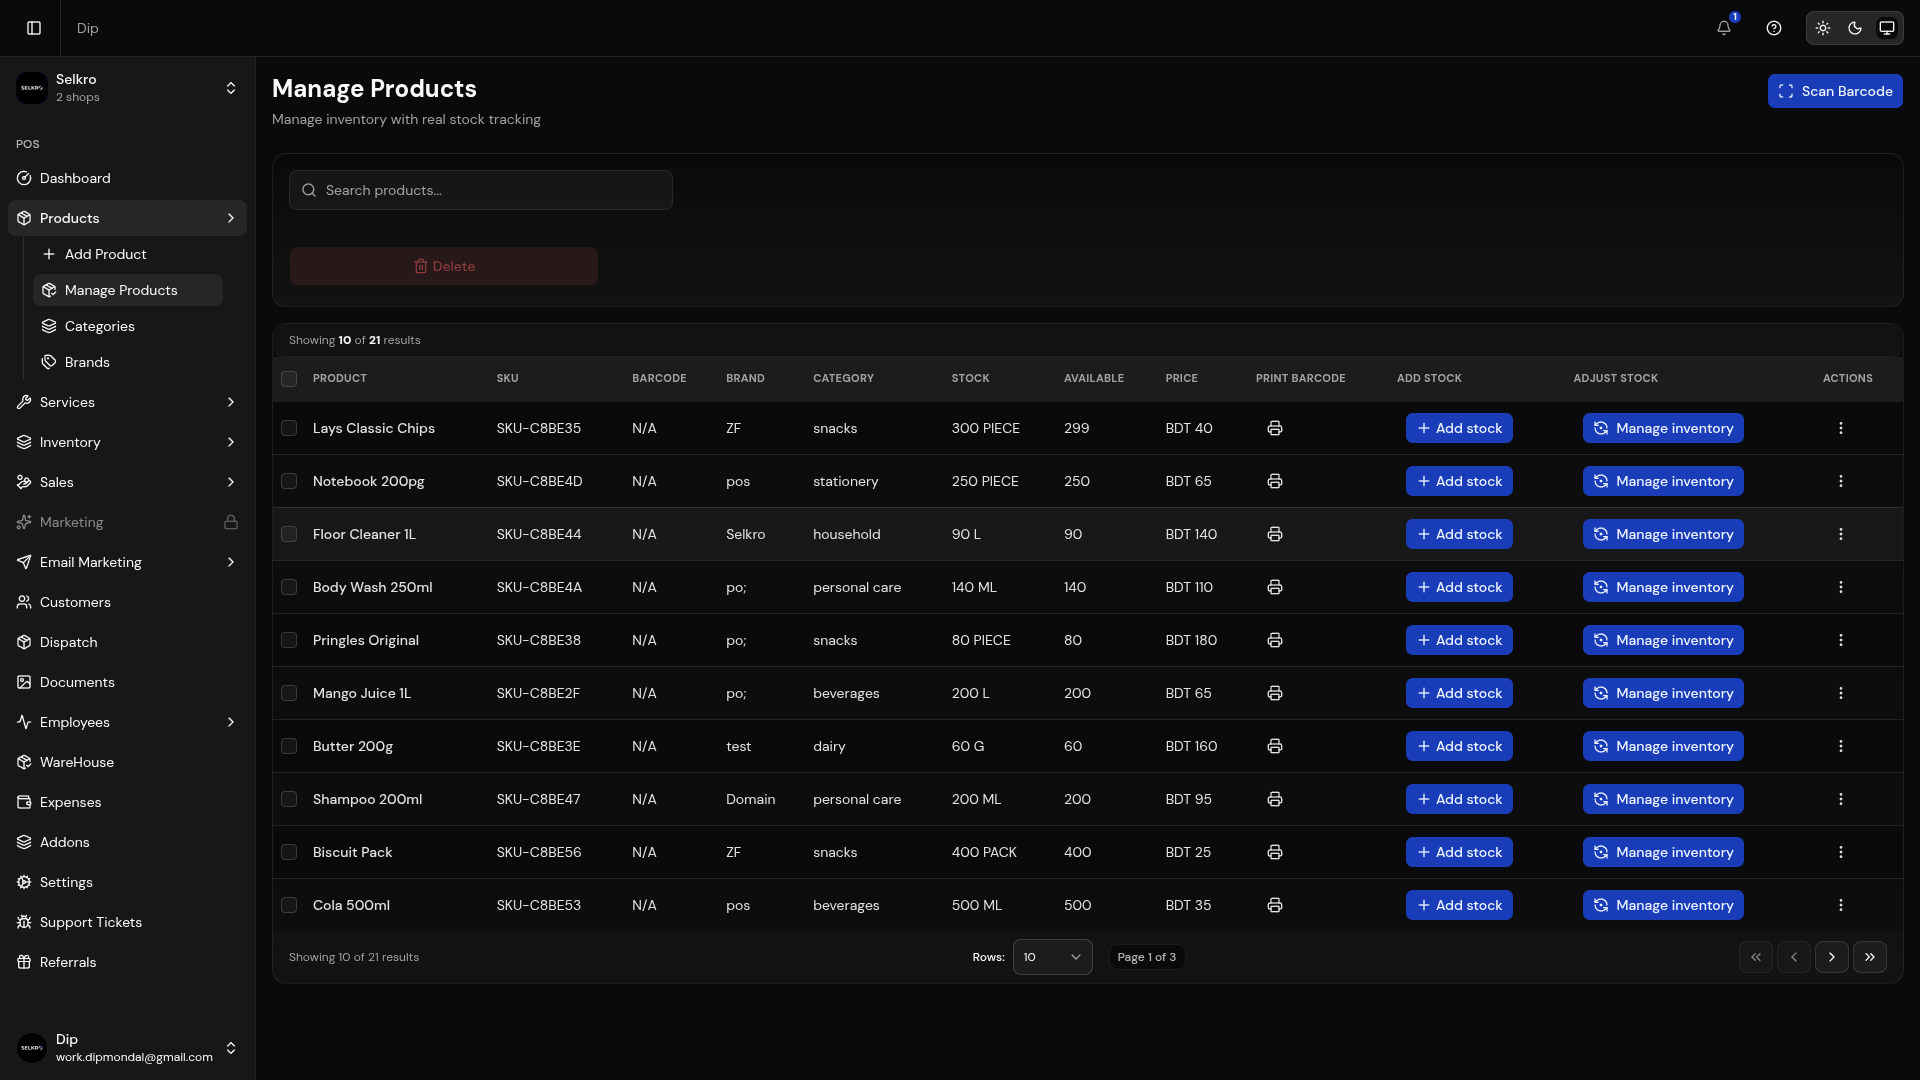Screen dimensions: 1920x1080
Task: Check the Lays Classic Chips row
Action: pos(289,428)
